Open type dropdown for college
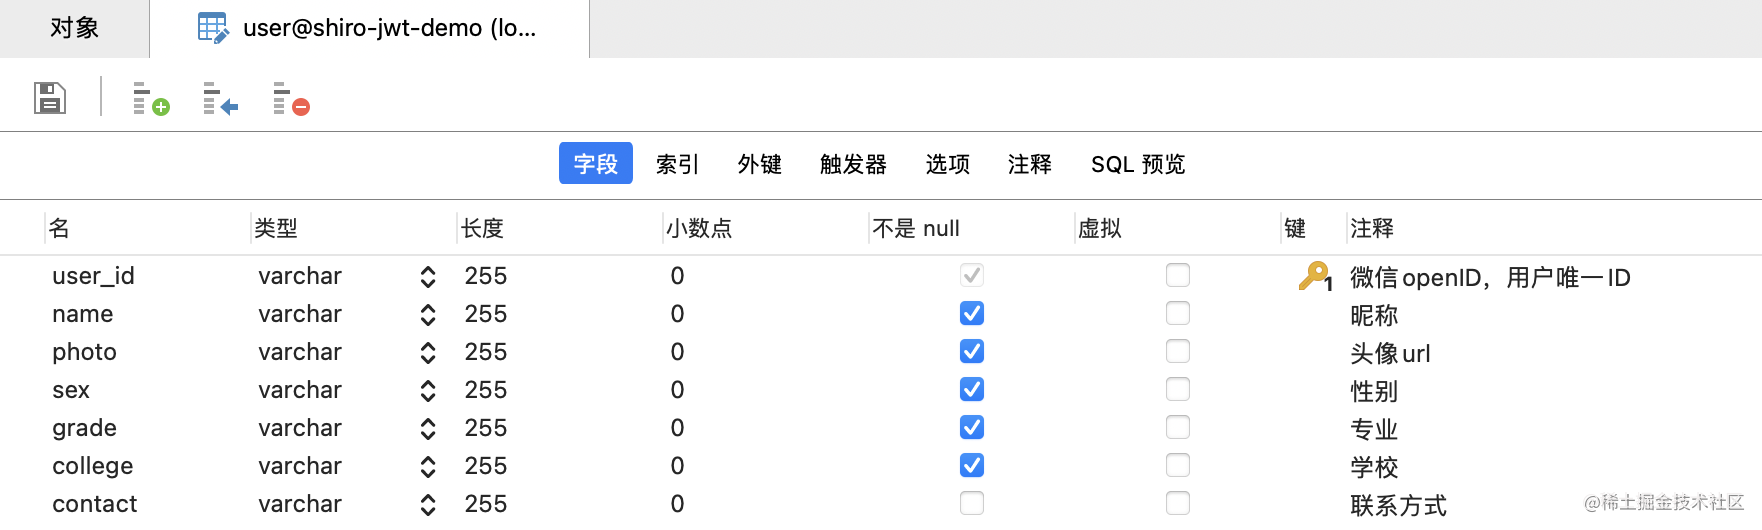The height and width of the screenshot is (530, 1762). point(428,467)
